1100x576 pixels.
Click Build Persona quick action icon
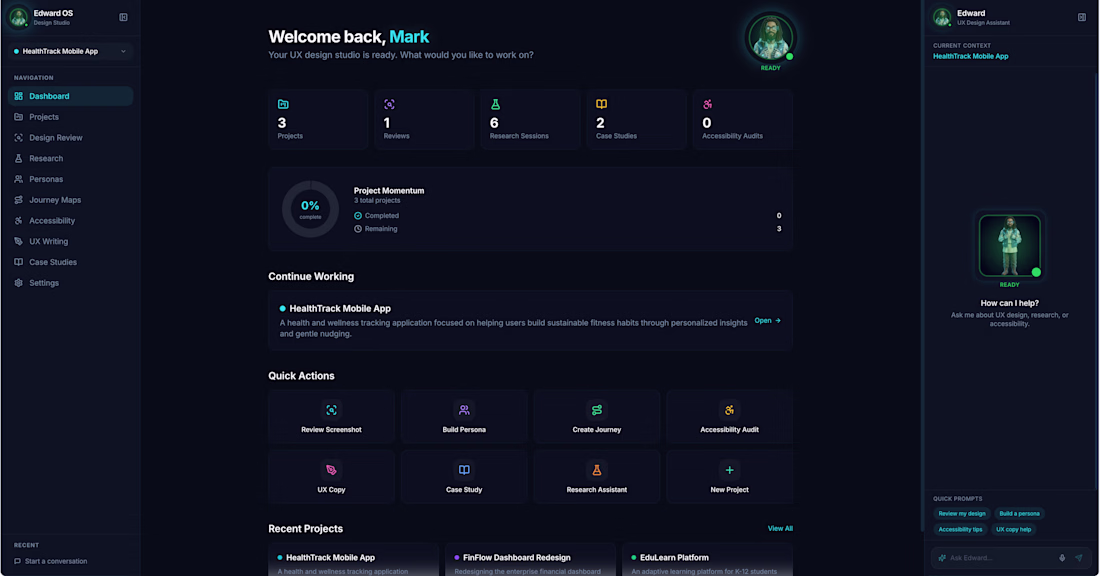464,410
